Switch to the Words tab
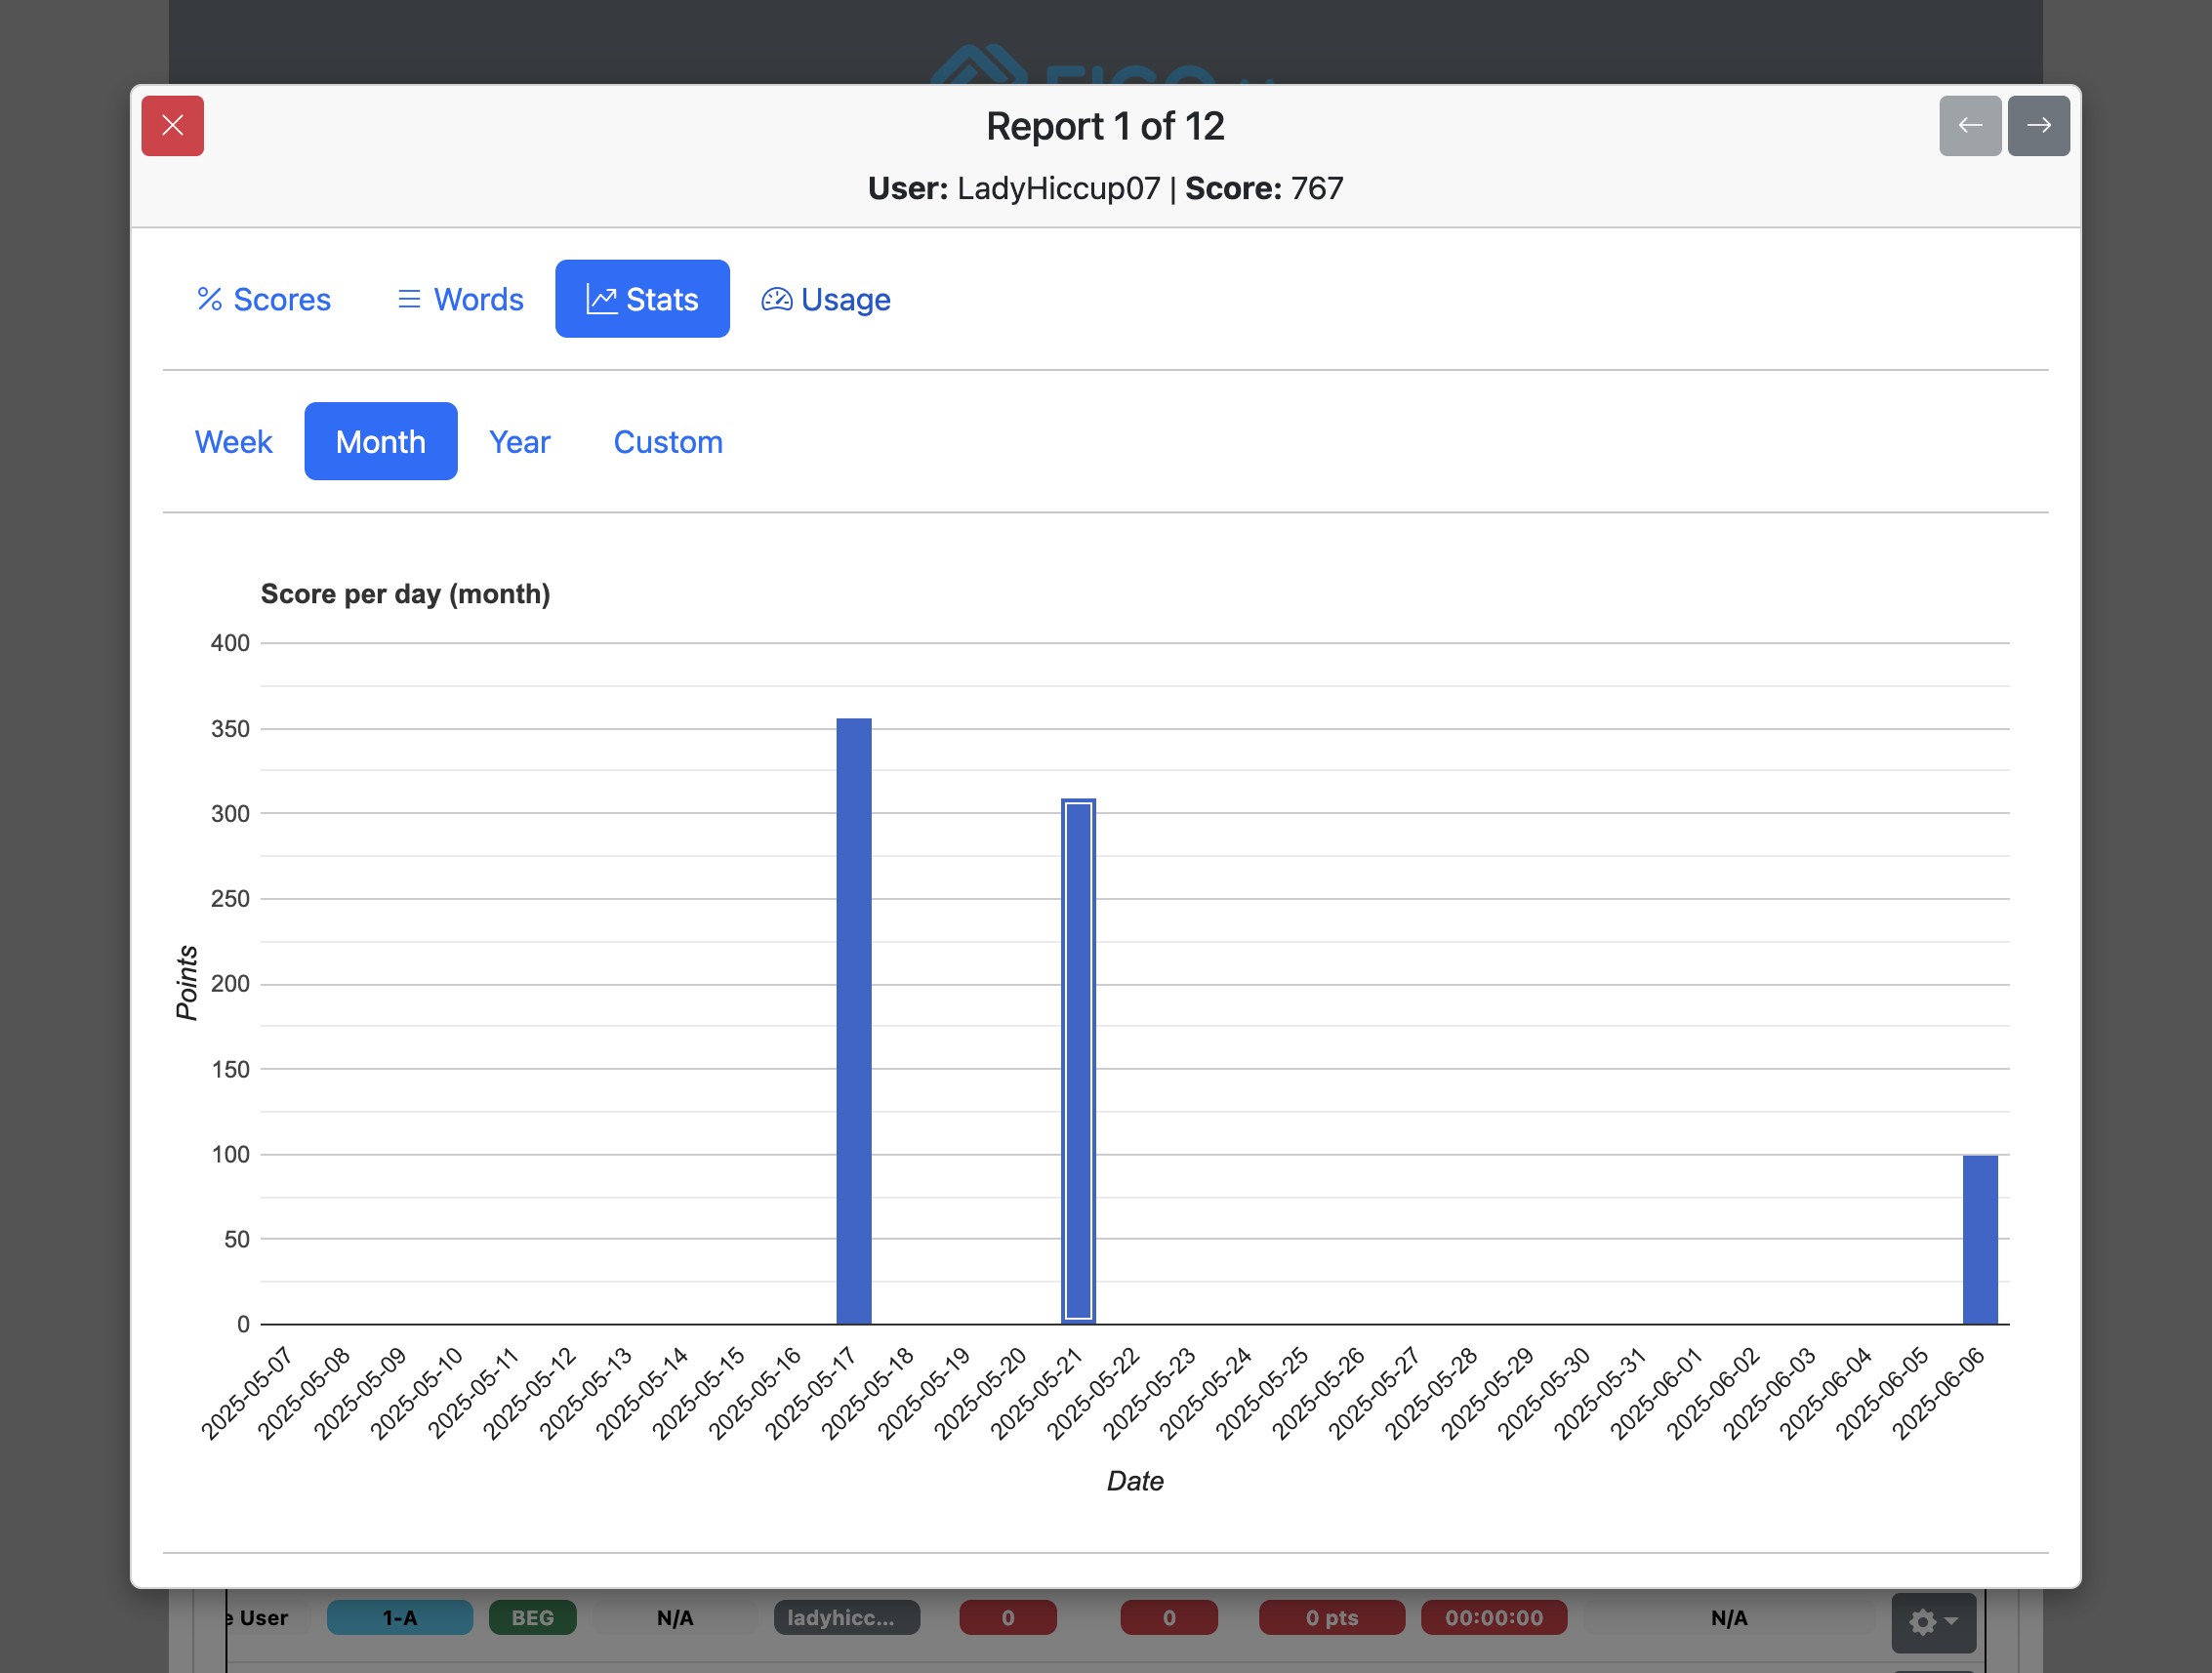 460,299
